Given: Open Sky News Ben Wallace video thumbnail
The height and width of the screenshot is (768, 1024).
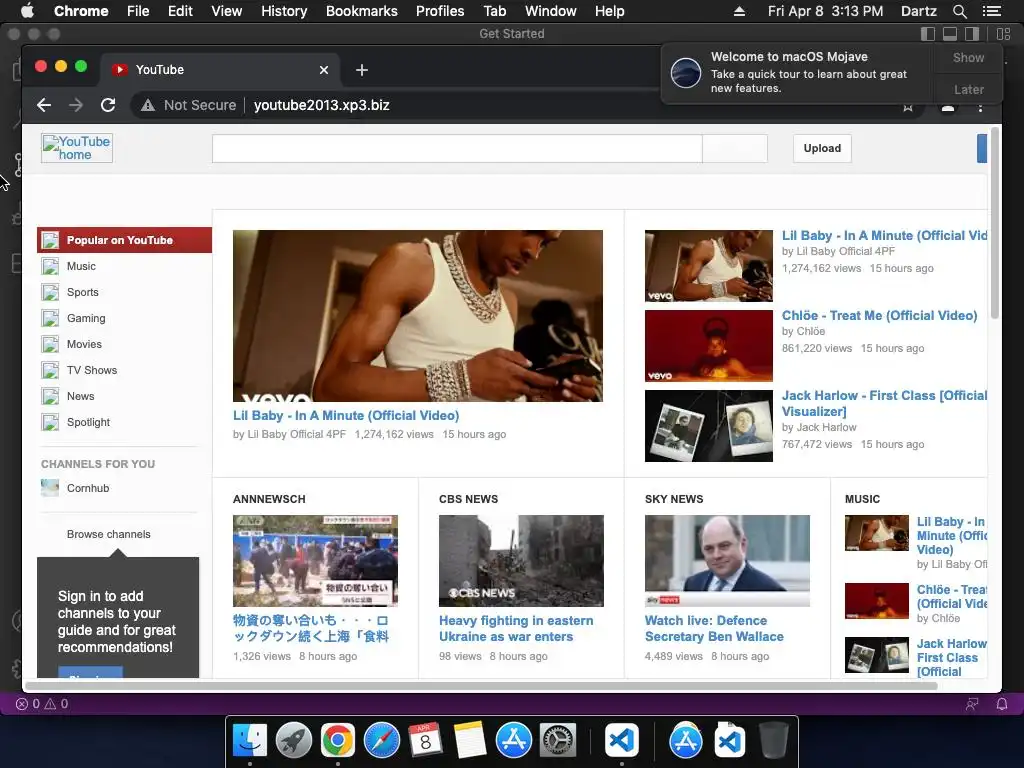Looking at the screenshot, I should pyautogui.click(x=727, y=561).
